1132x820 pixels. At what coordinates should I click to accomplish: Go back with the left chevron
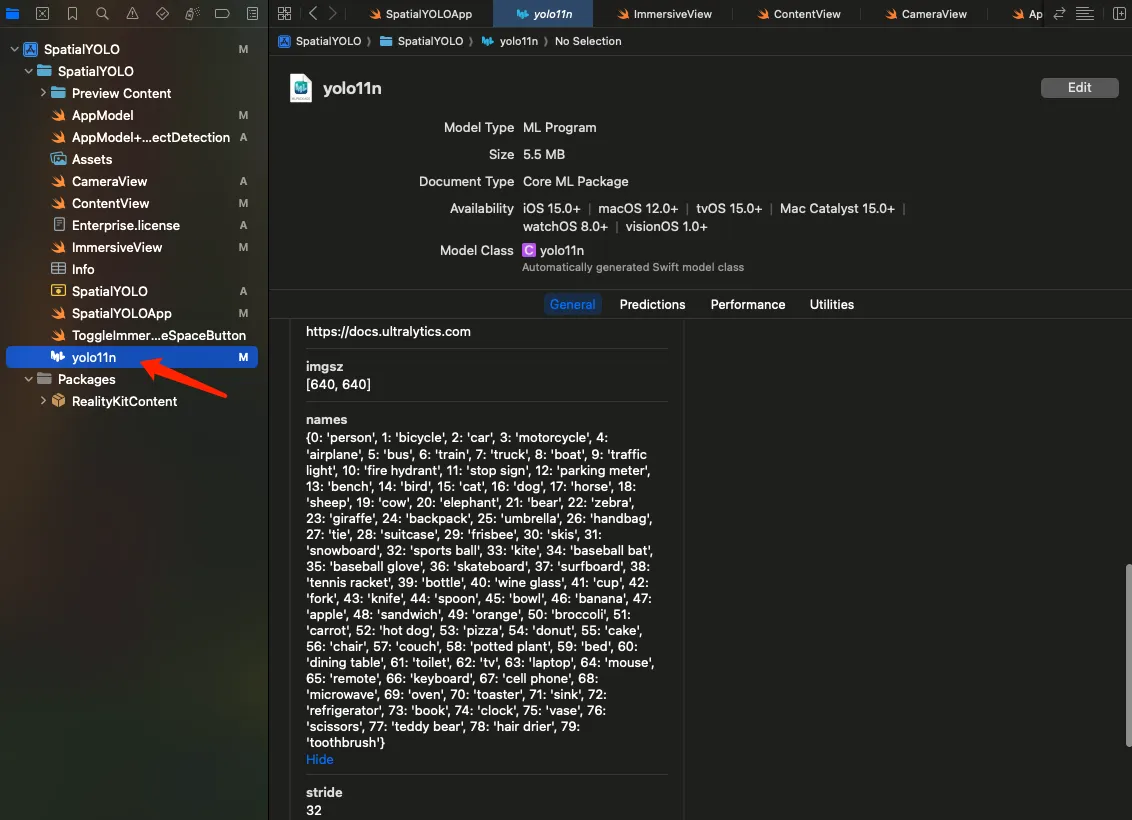[313, 13]
